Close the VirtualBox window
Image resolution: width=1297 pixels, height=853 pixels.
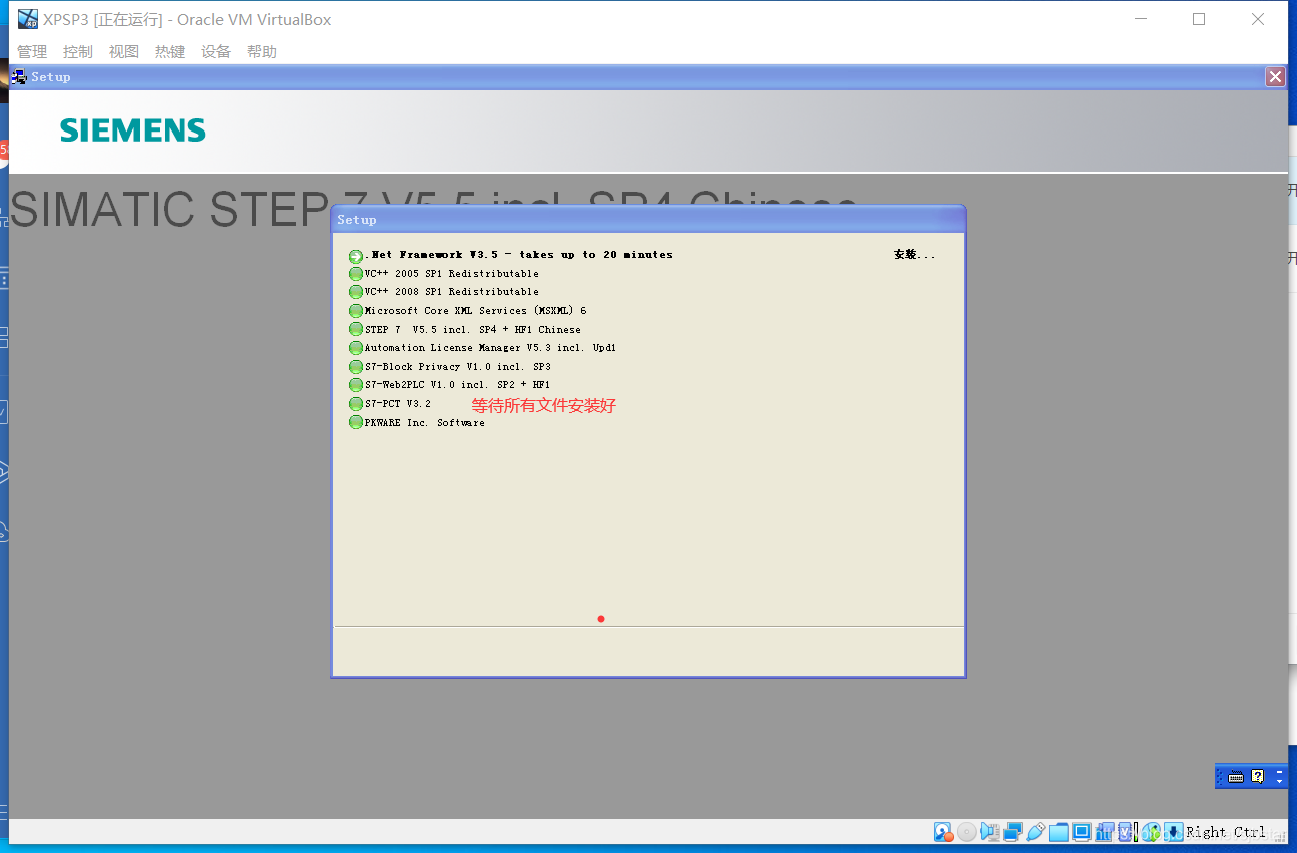pyautogui.click(x=1259, y=19)
